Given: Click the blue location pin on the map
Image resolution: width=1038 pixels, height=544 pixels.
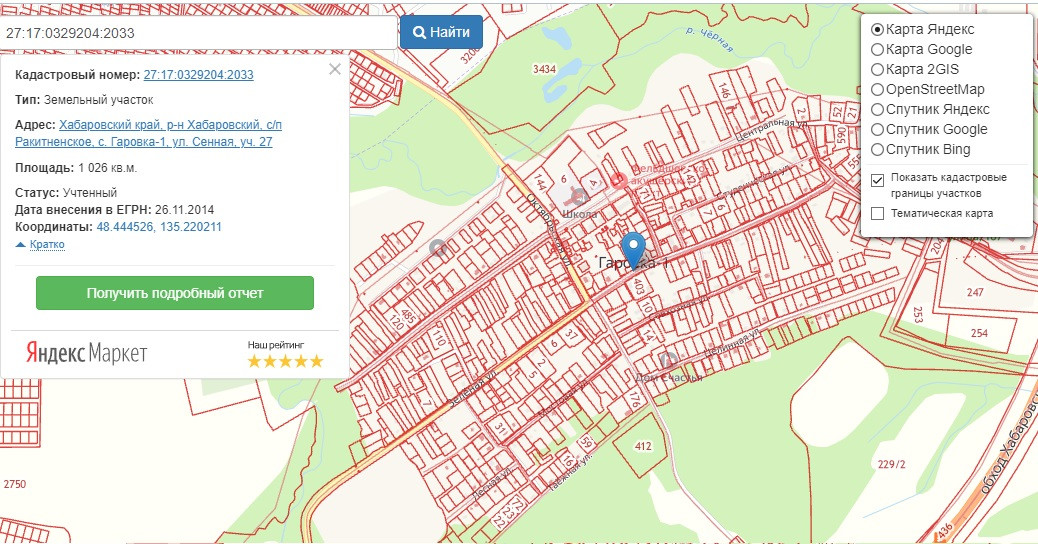Looking at the screenshot, I should tap(634, 250).
